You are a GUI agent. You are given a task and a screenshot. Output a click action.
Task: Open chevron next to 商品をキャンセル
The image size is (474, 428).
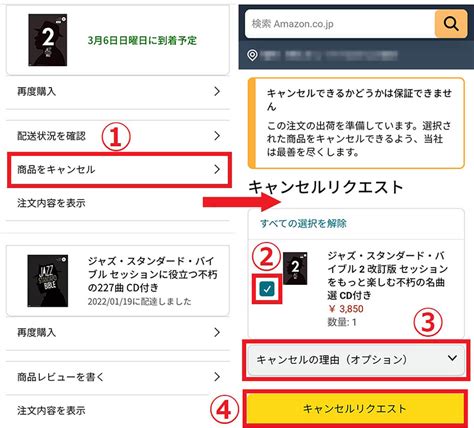click(217, 169)
